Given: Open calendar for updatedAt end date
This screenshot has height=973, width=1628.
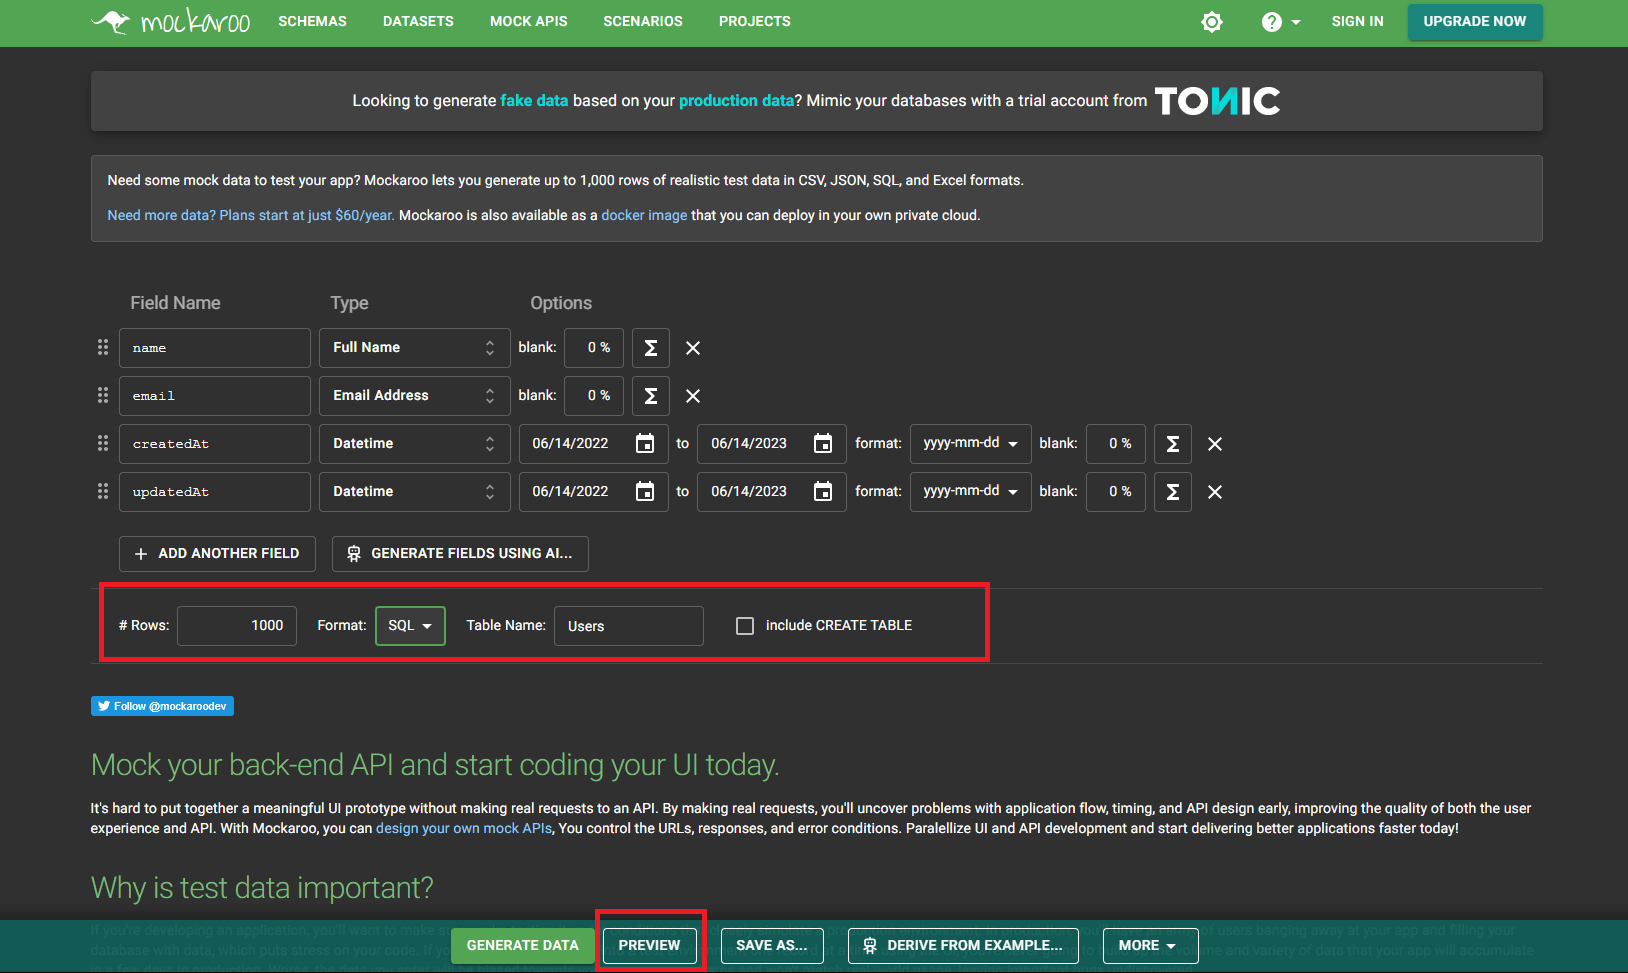Looking at the screenshot, I should (x=823, y=491).
